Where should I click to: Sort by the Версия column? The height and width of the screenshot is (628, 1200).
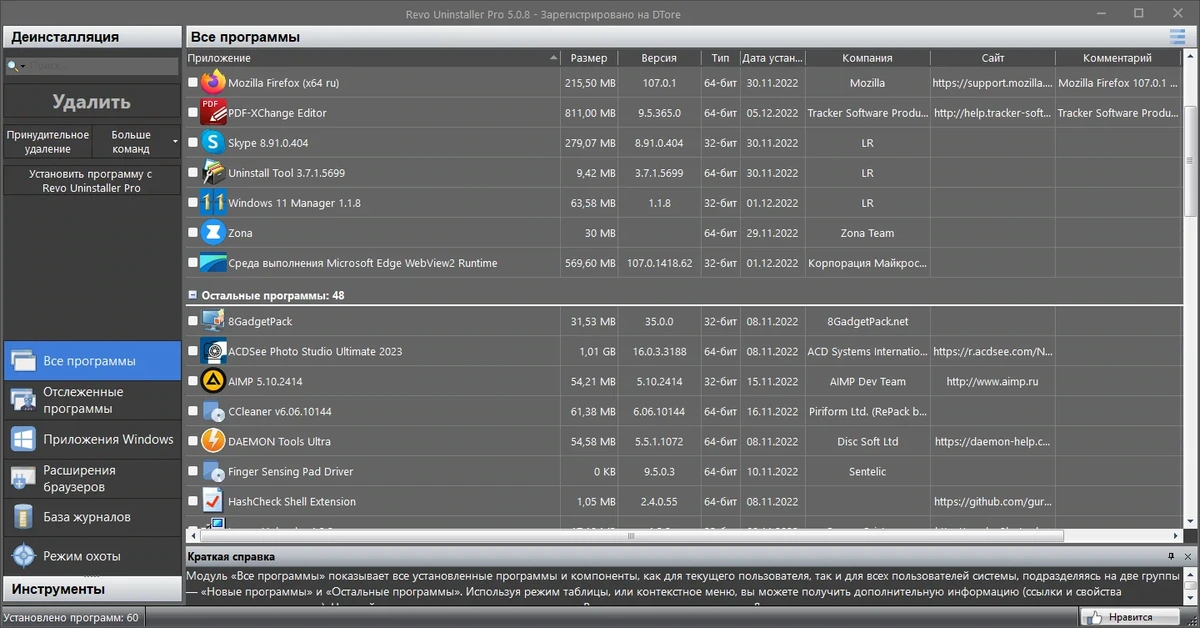[x=659, y=58]
